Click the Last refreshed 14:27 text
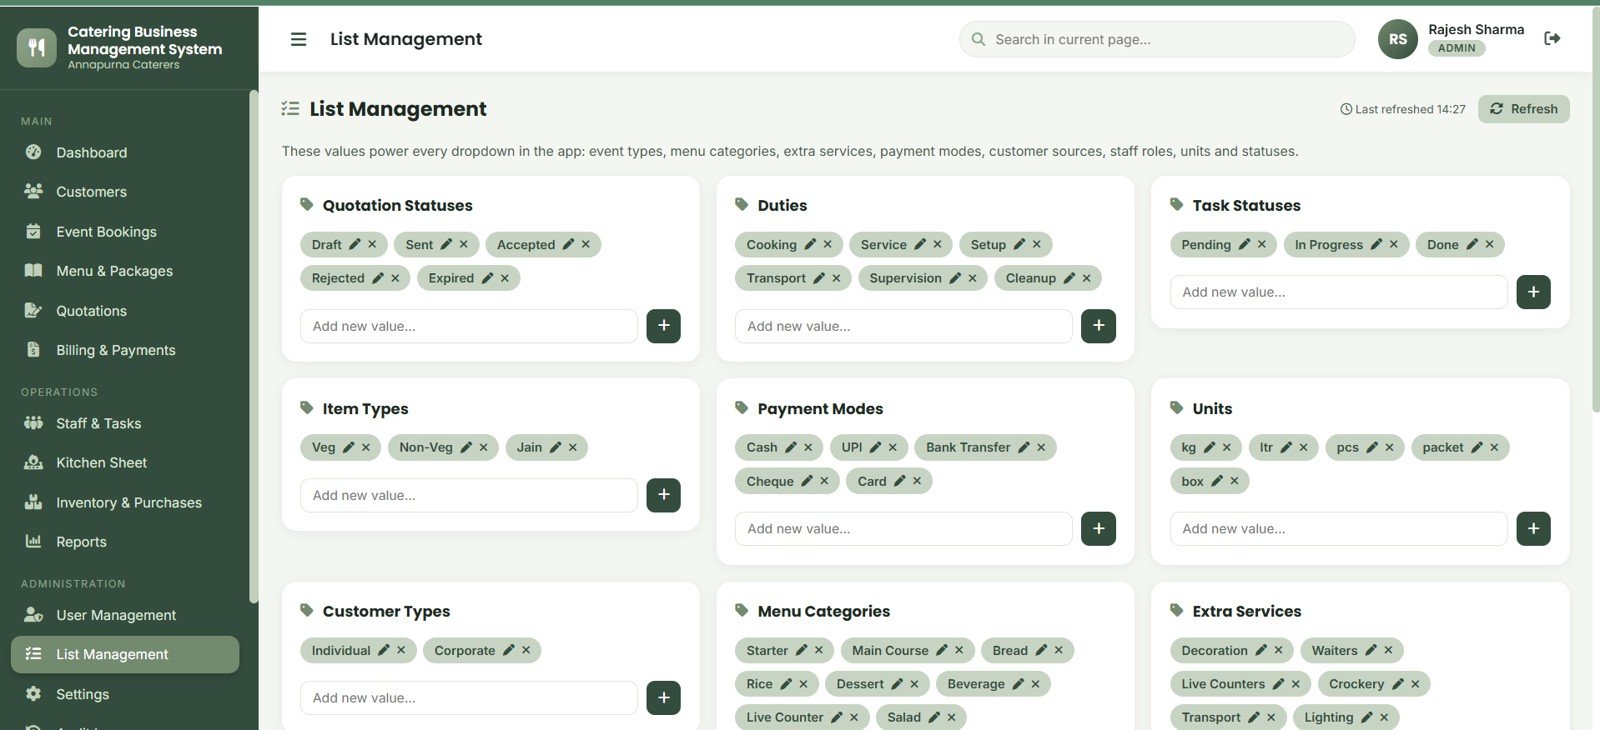1600x730 pixels. tap(1403, 109)
